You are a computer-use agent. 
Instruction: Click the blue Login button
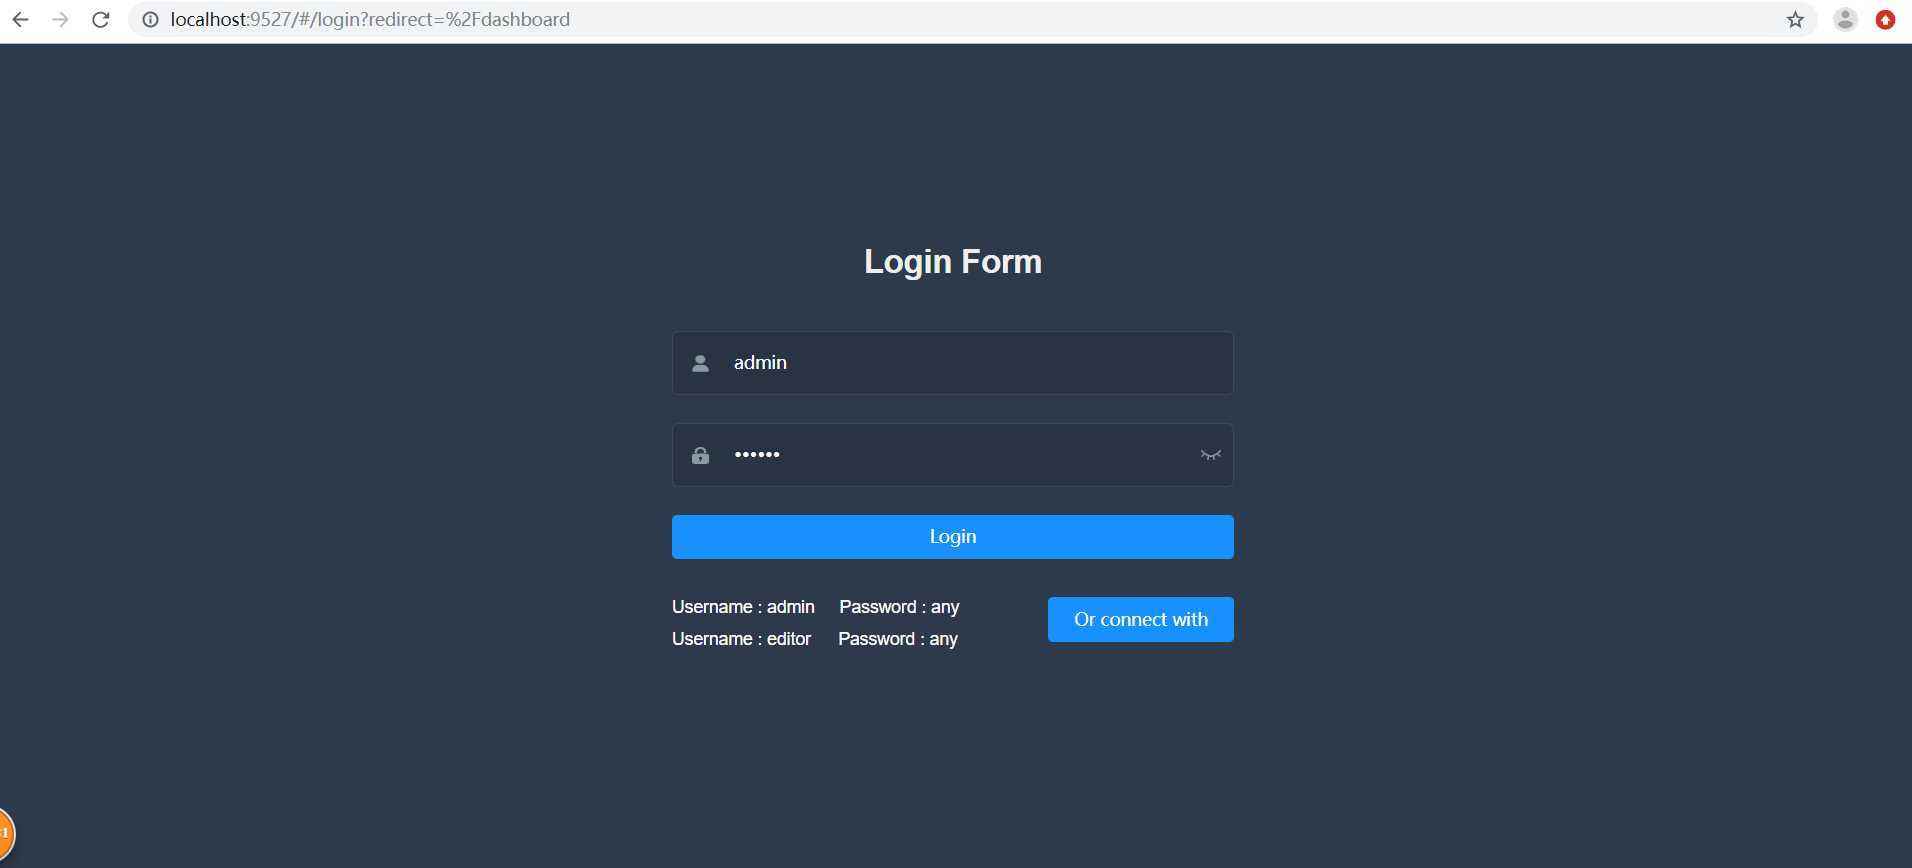(x=953, y=537)
